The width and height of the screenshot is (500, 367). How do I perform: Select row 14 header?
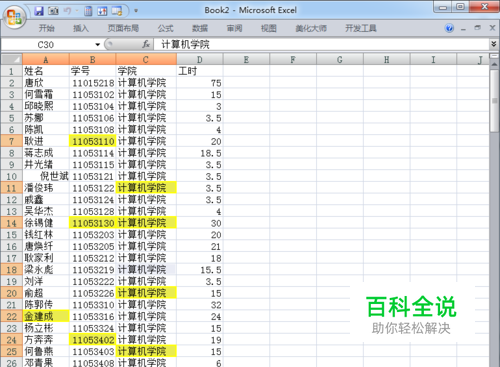[x=12, y=223]
